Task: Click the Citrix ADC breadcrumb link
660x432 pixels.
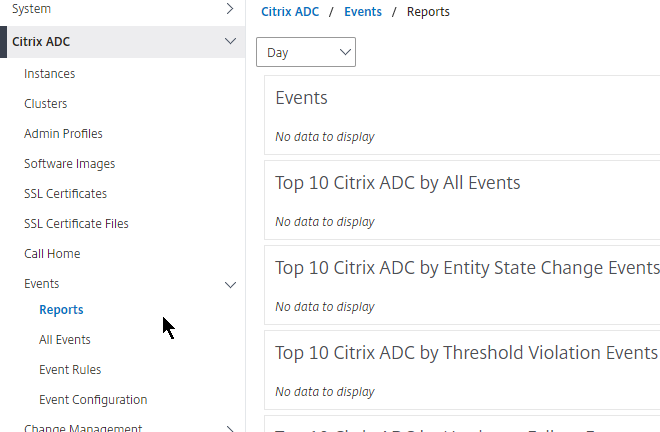Action: (290, 12)
